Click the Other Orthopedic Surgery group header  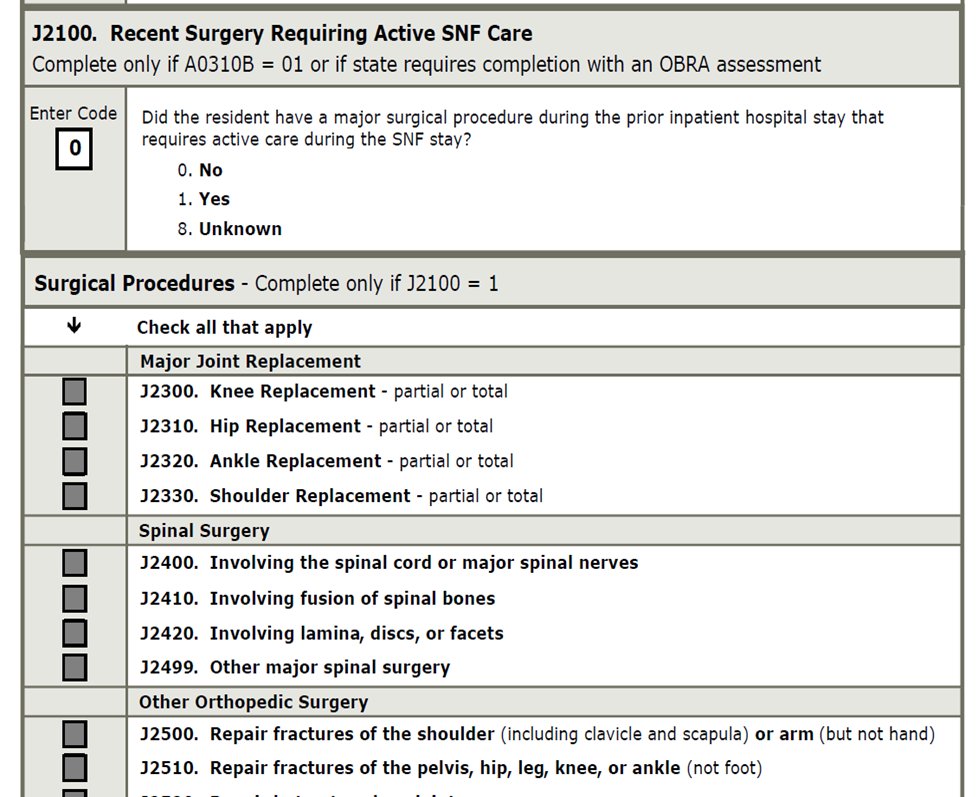pos(253,702)
